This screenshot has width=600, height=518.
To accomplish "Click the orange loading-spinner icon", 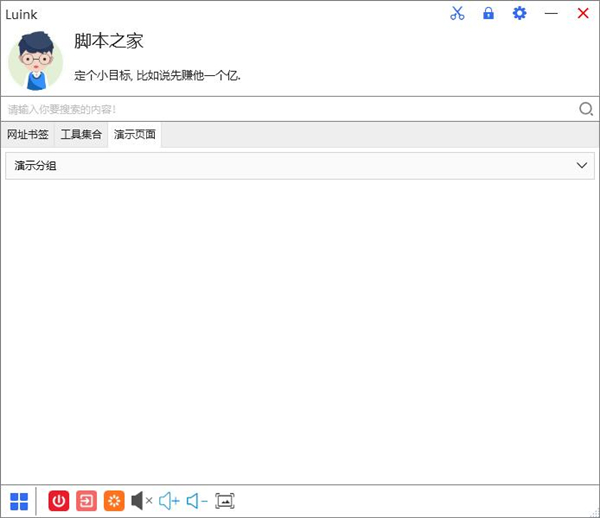I will 114,501.
